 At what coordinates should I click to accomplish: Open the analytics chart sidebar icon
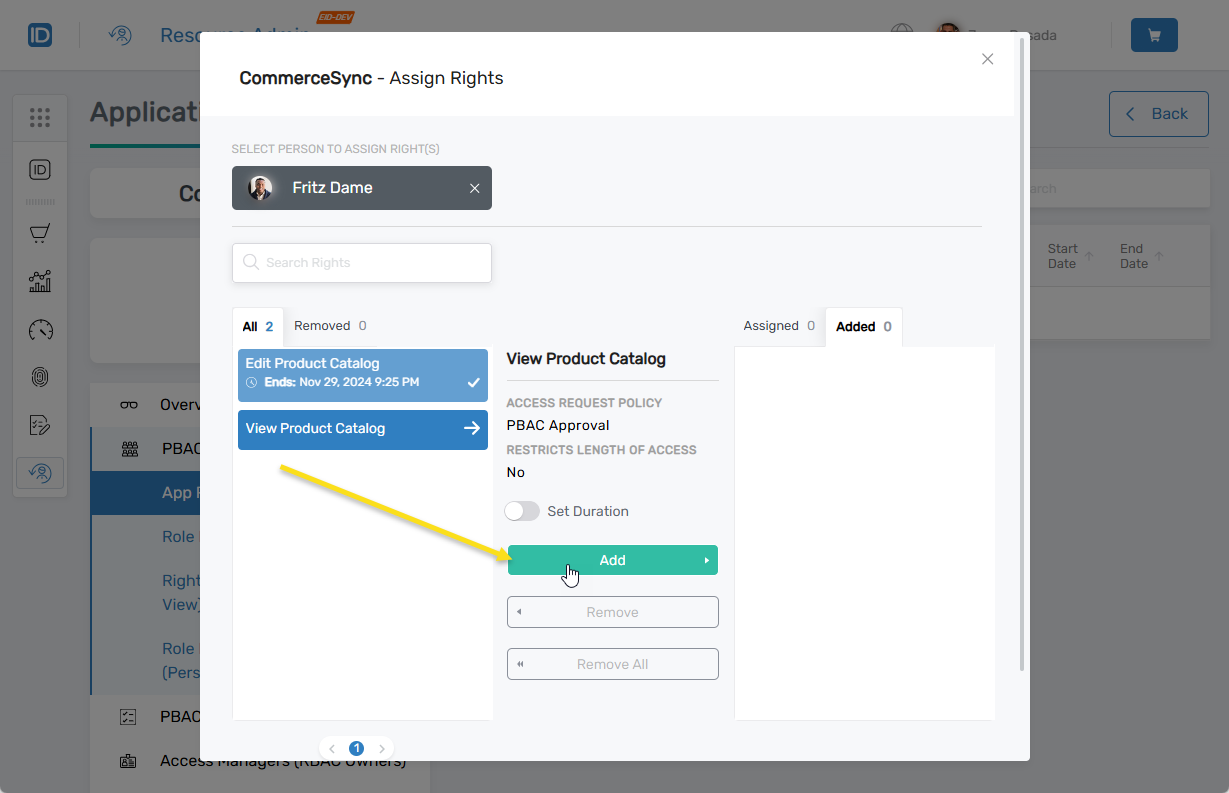40,282
